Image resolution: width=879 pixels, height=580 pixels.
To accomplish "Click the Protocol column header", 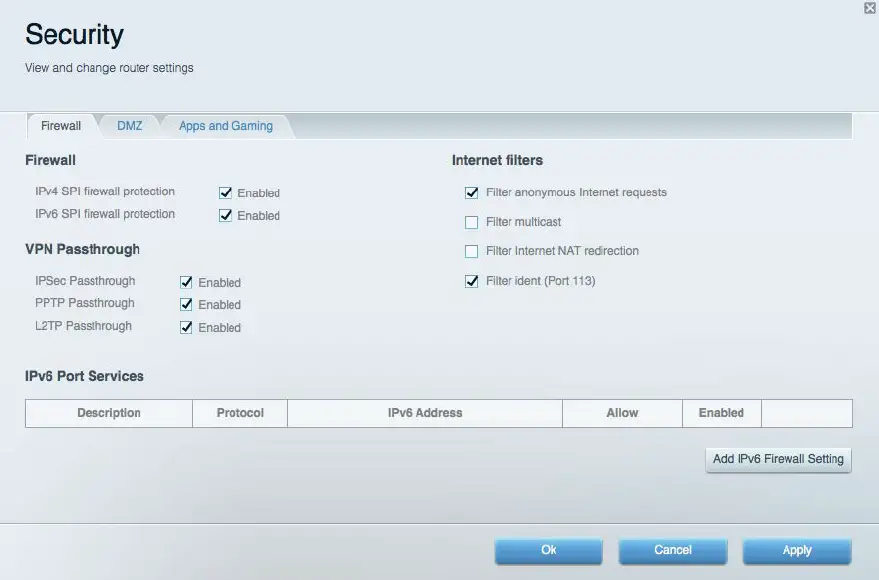I will 240,413.
